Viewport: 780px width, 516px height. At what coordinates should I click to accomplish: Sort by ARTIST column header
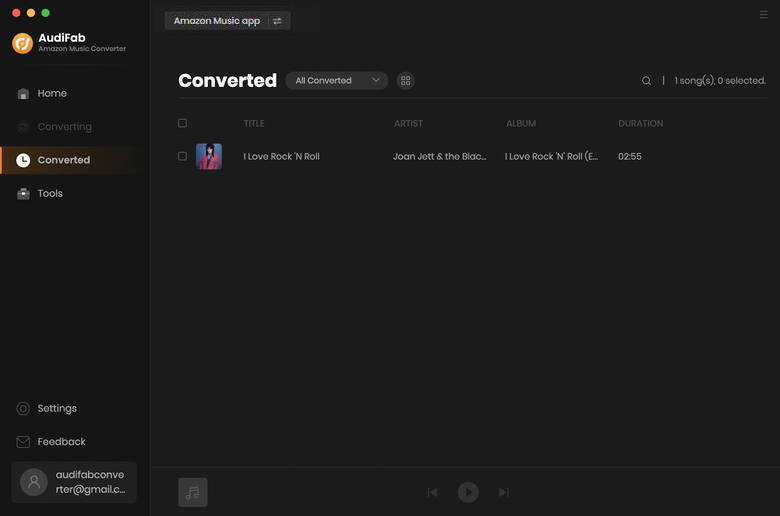(408, 123)
